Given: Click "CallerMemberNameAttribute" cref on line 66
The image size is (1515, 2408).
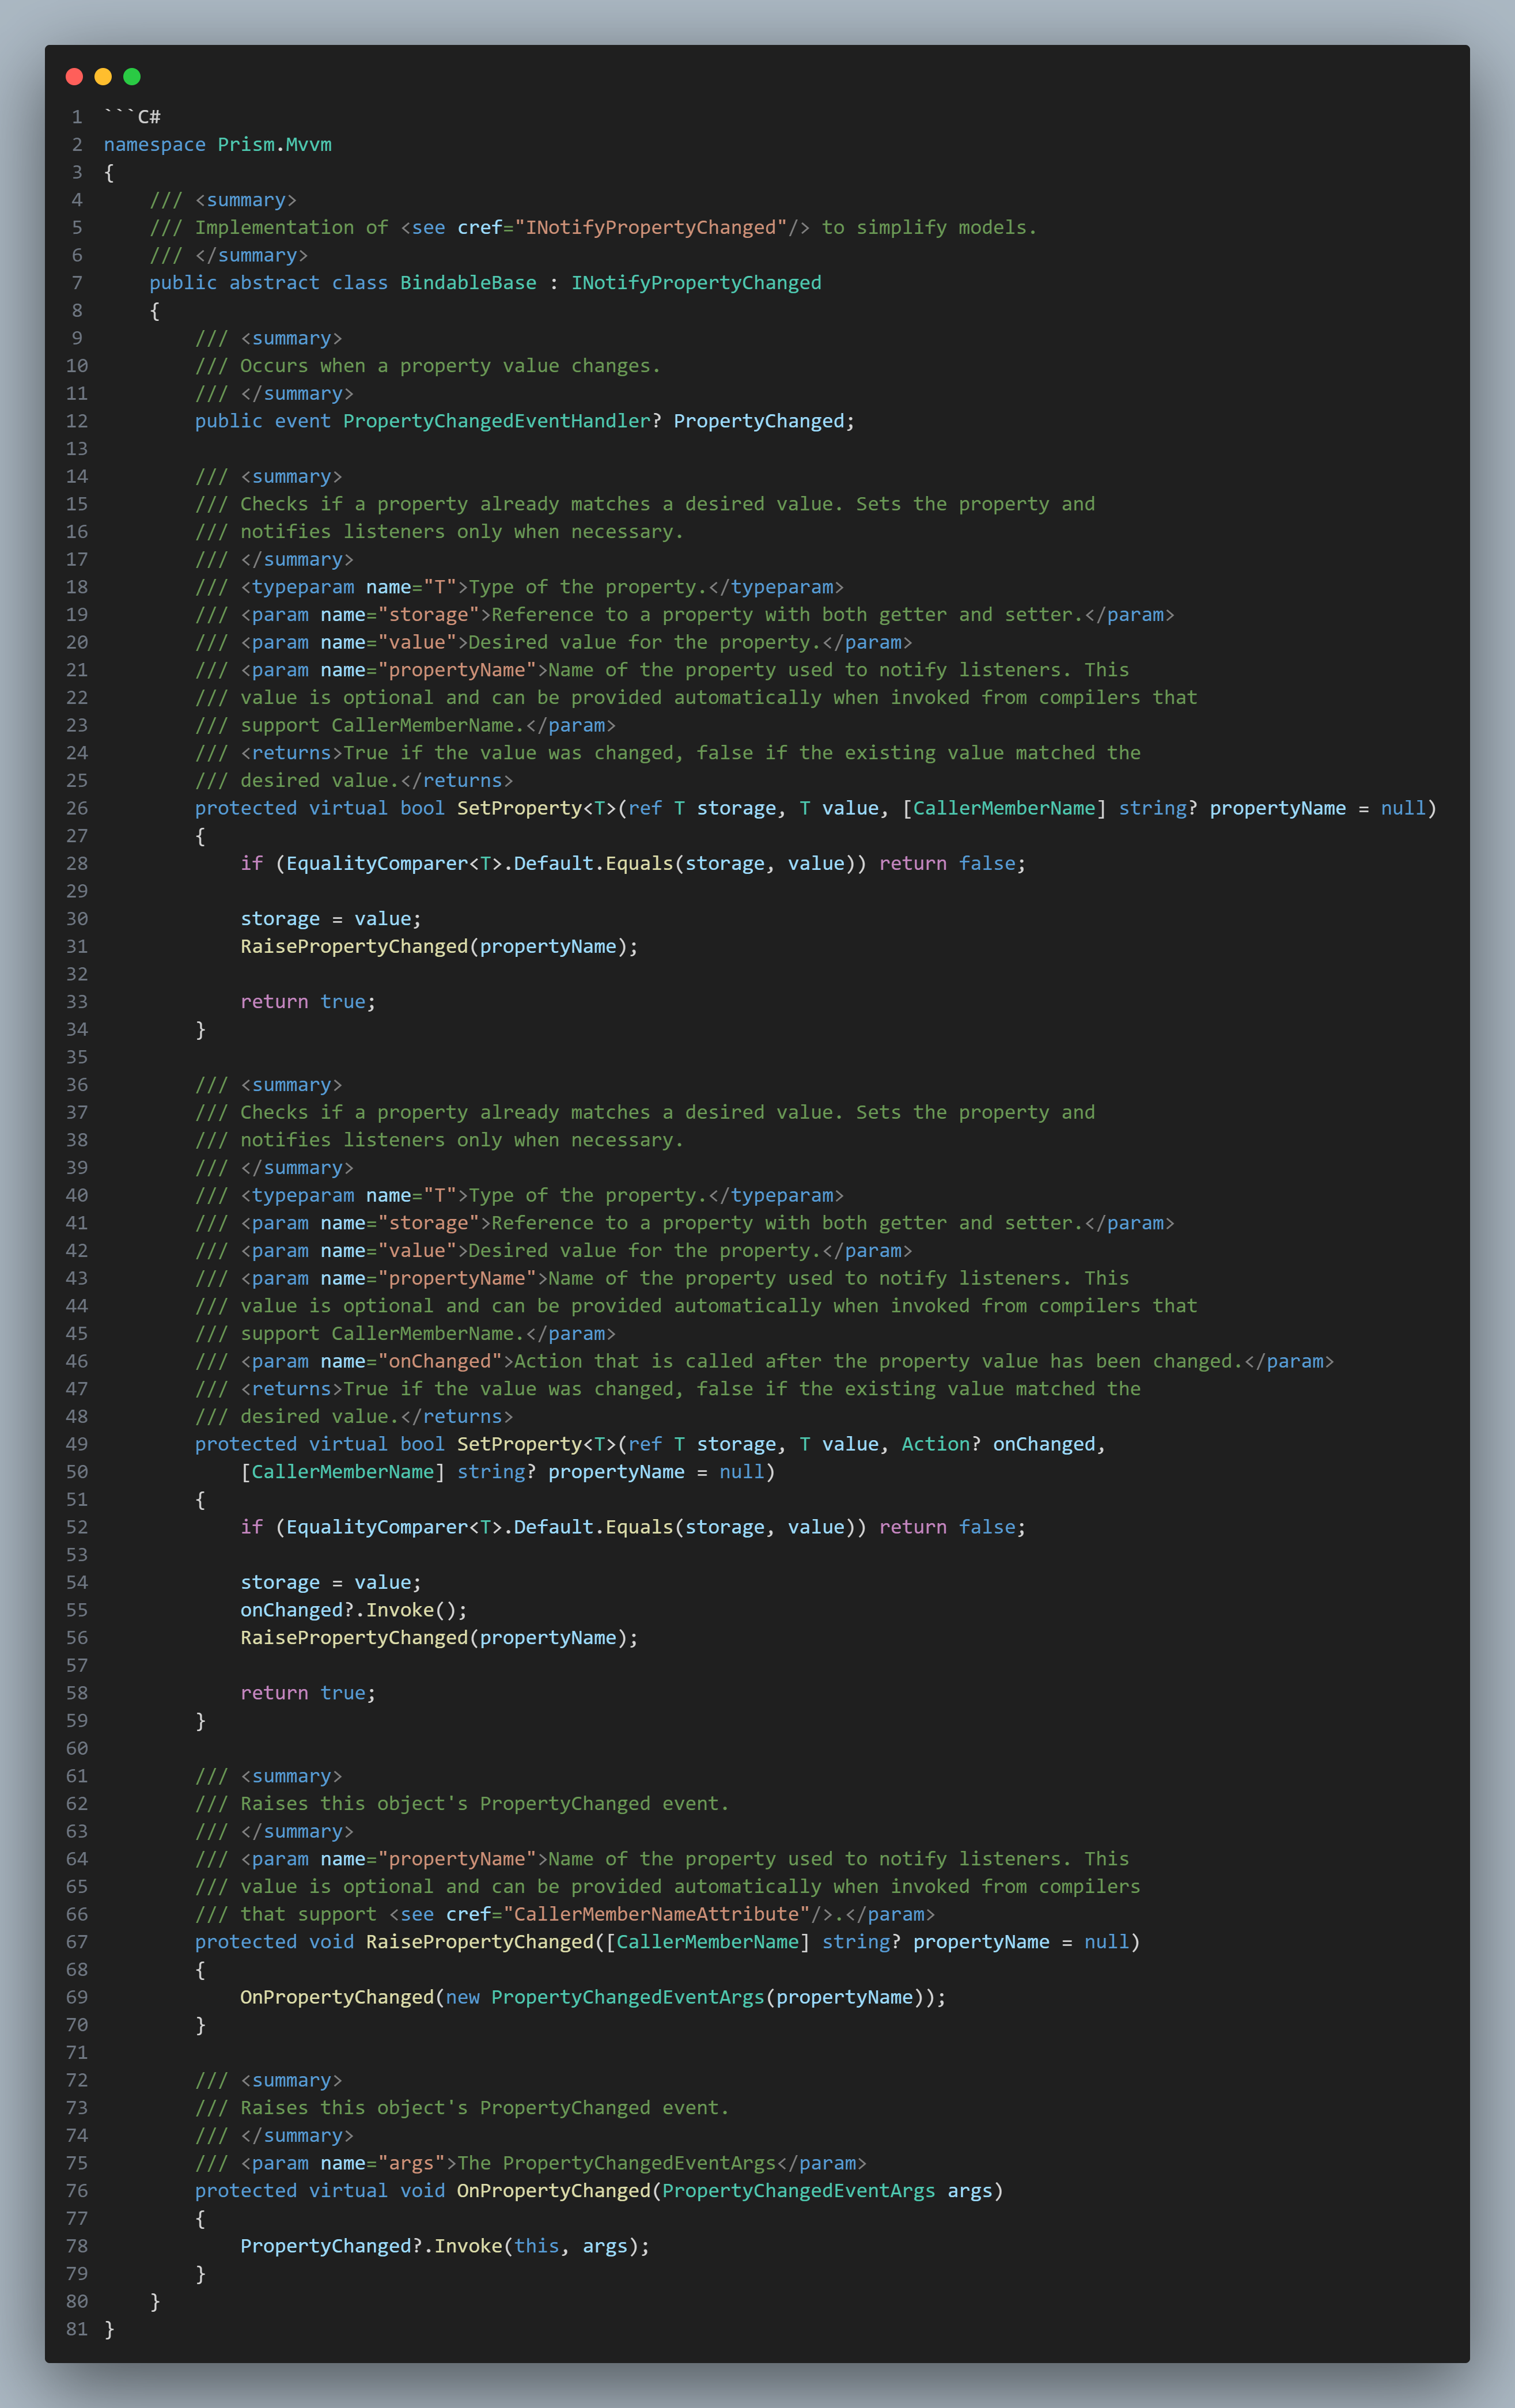Looking at the screenshot, I should coord(656,1914).
